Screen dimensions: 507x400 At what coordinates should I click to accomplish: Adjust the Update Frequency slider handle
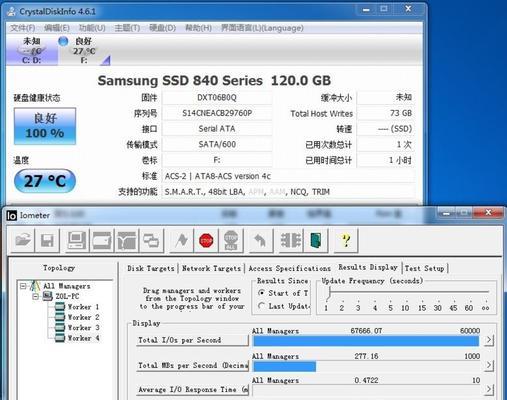point(329,294)
